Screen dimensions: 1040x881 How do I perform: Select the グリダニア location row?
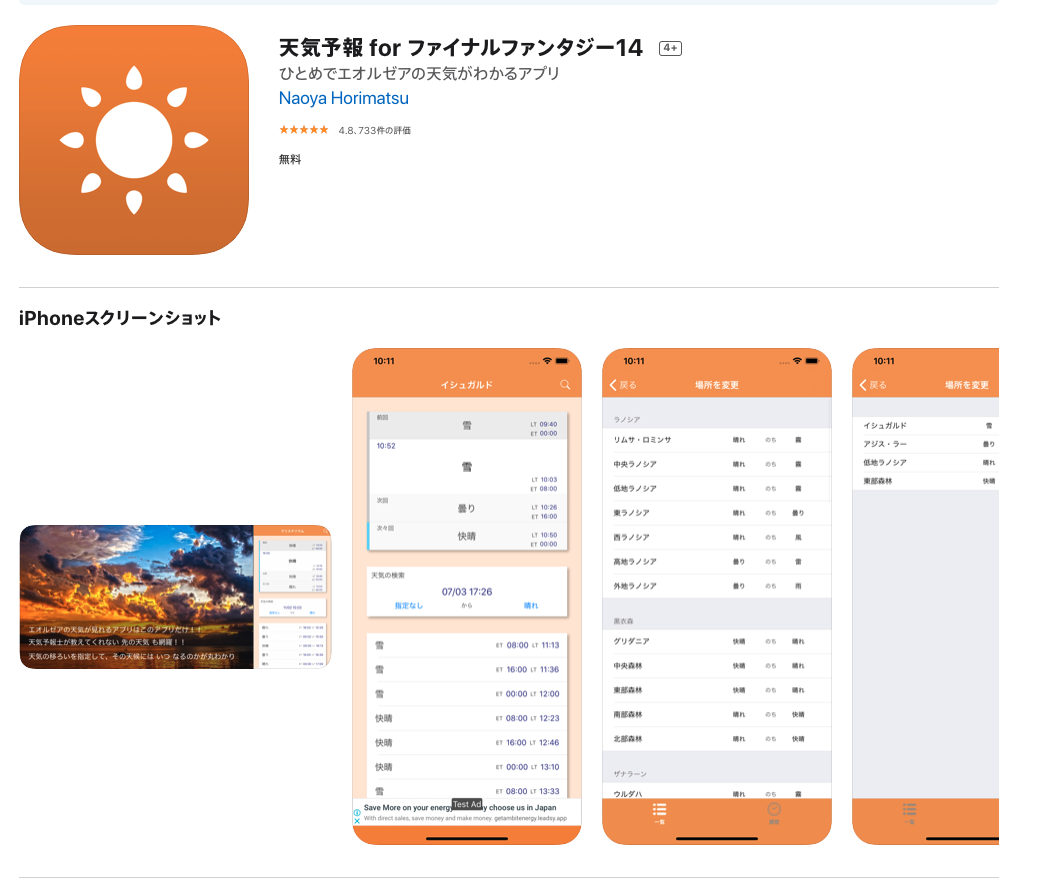pyautogui.click(x=716, y=642)
